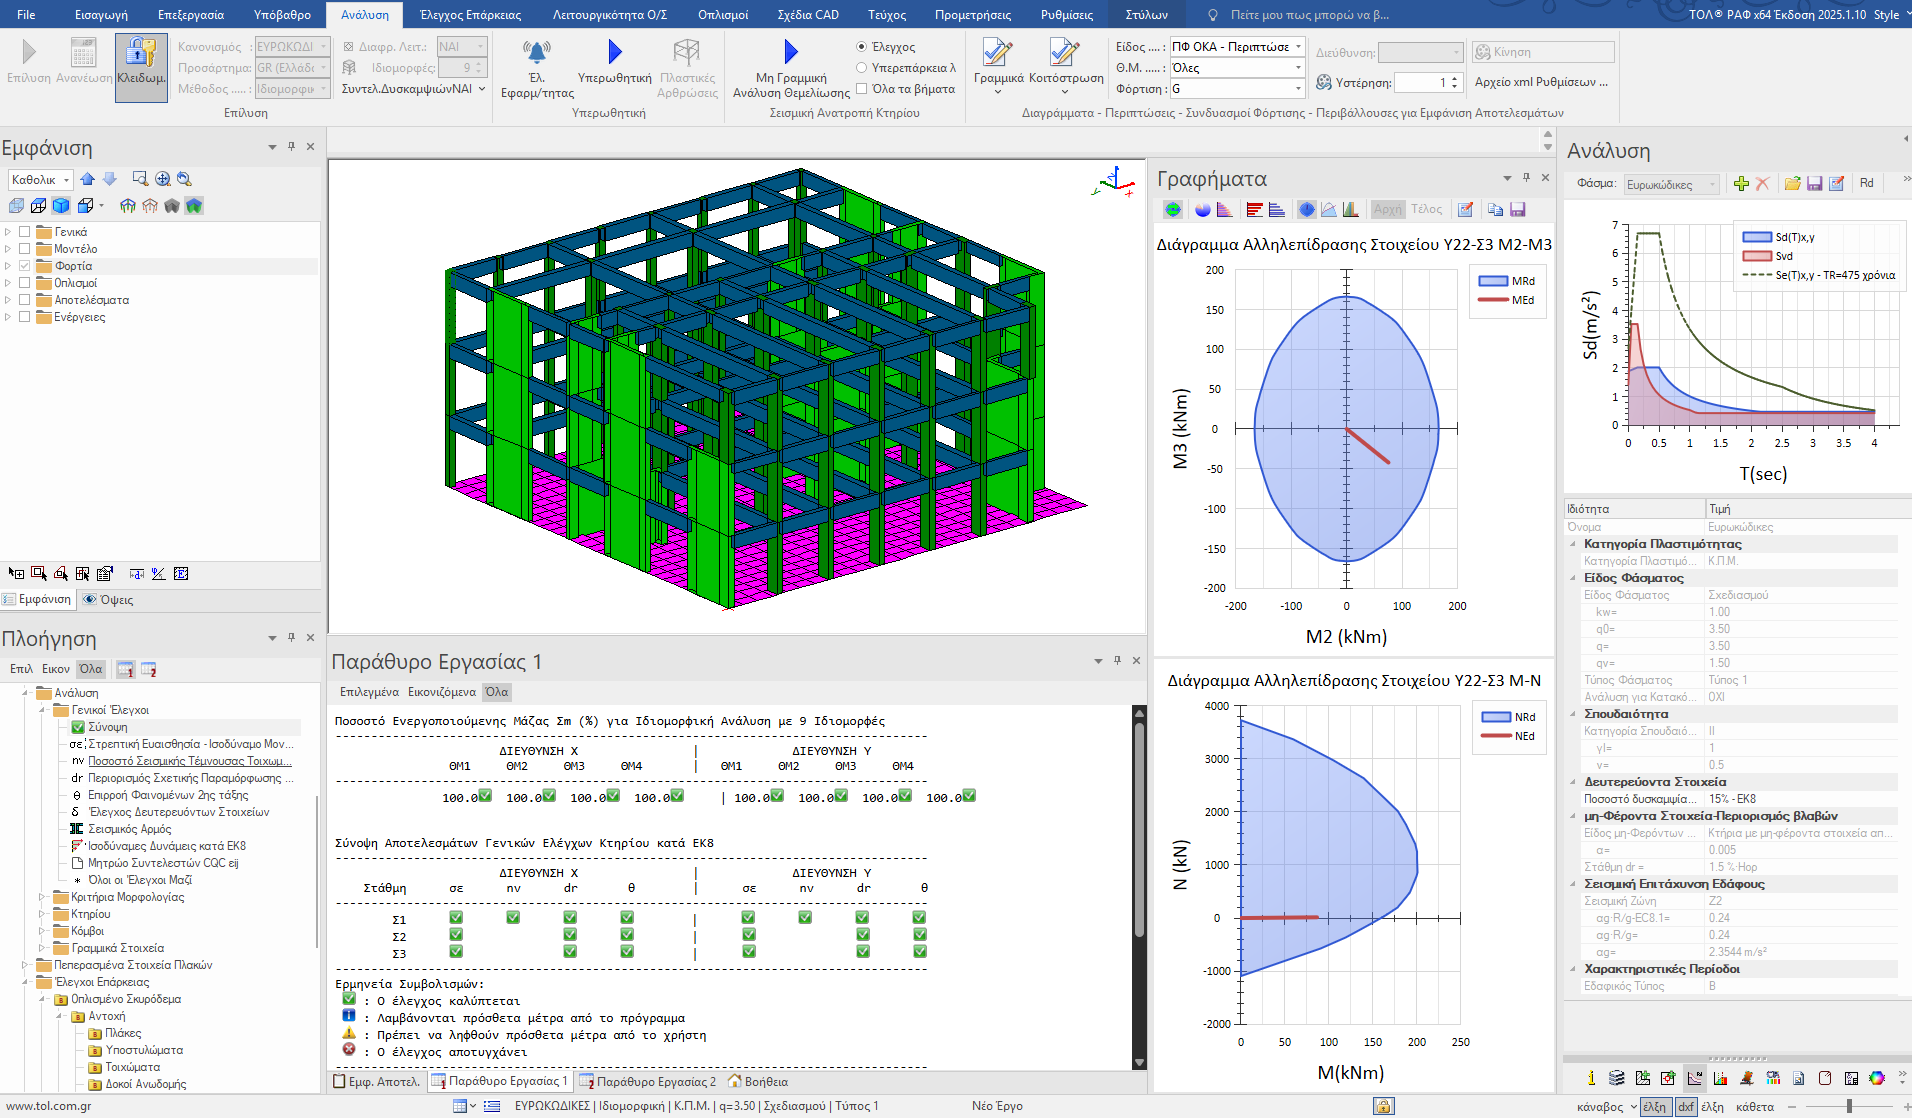Open the Είδος ΠΦ ΟΚΑ dropdown

1298,47
